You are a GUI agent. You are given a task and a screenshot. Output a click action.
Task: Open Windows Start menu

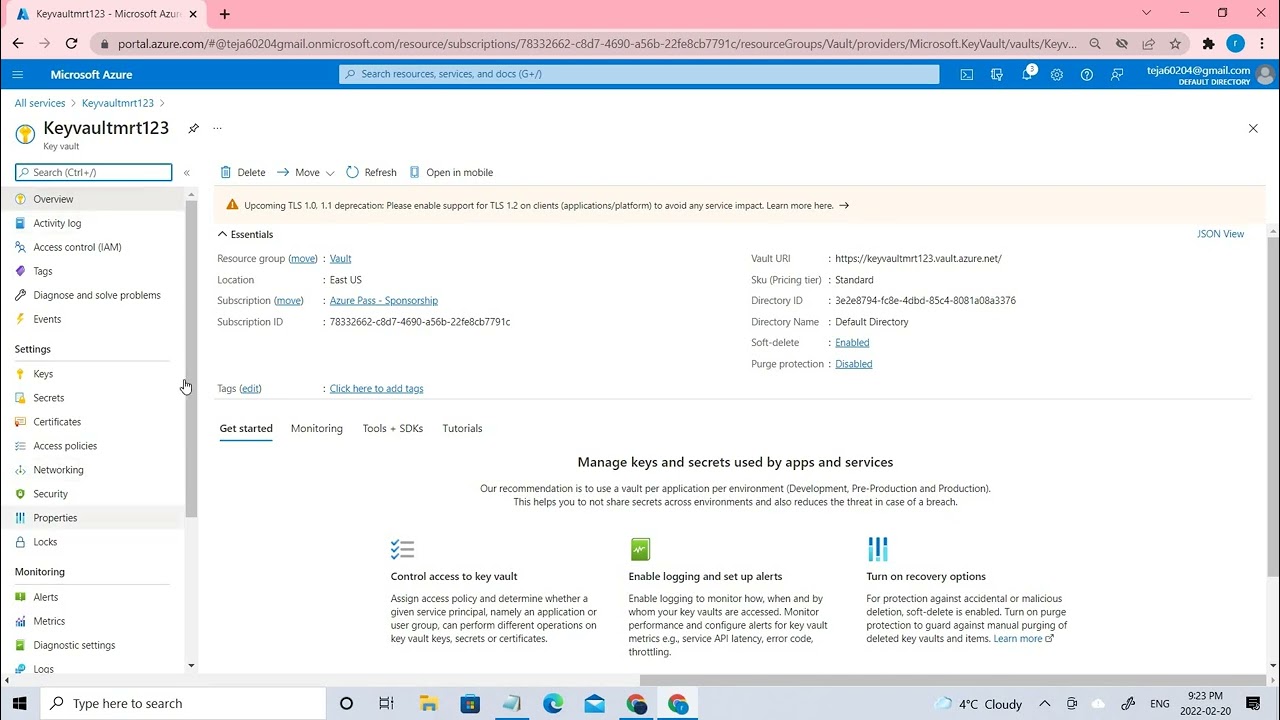[x=19, y=703]
